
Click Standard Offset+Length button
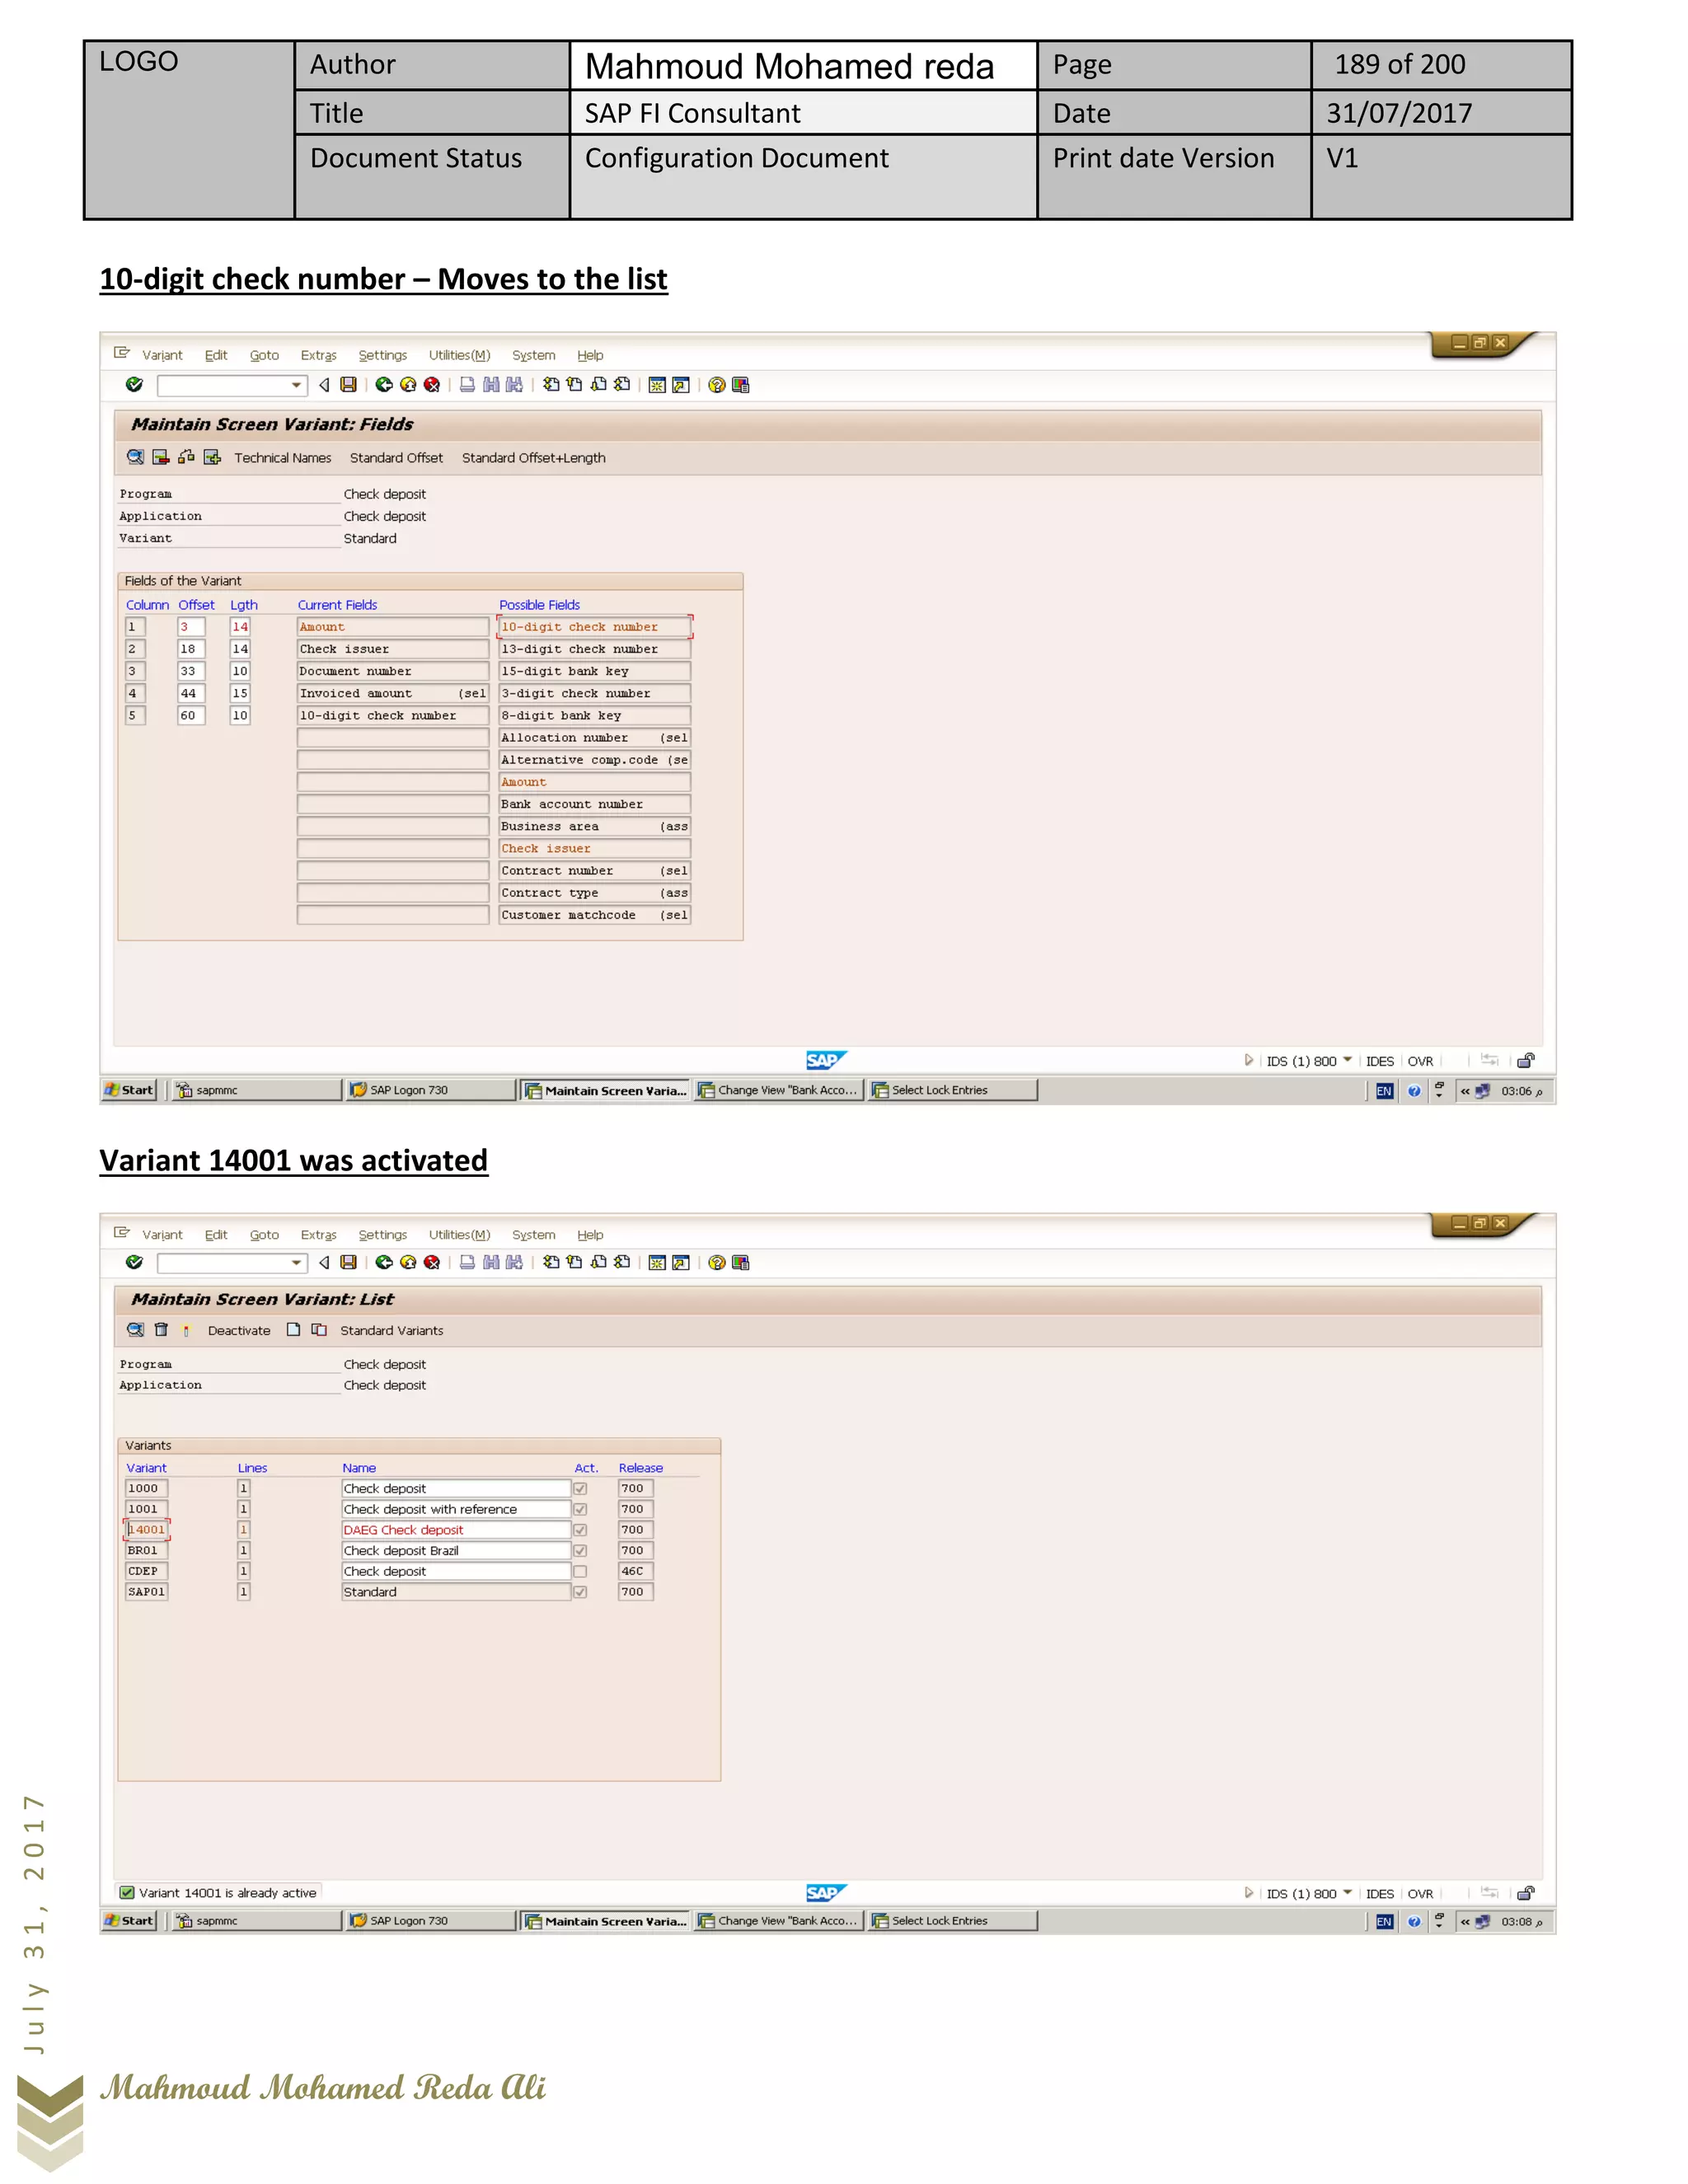[x=534, y=458]
